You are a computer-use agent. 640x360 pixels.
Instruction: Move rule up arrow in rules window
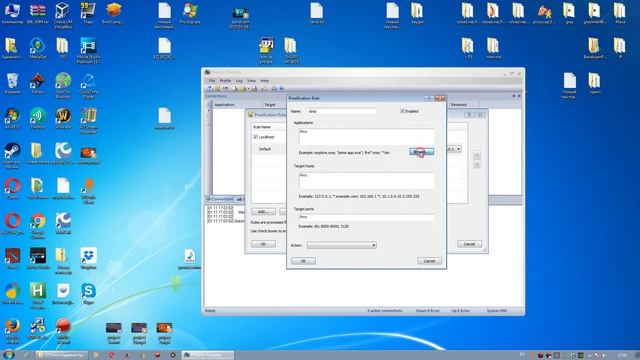click(x=477, y=156)
